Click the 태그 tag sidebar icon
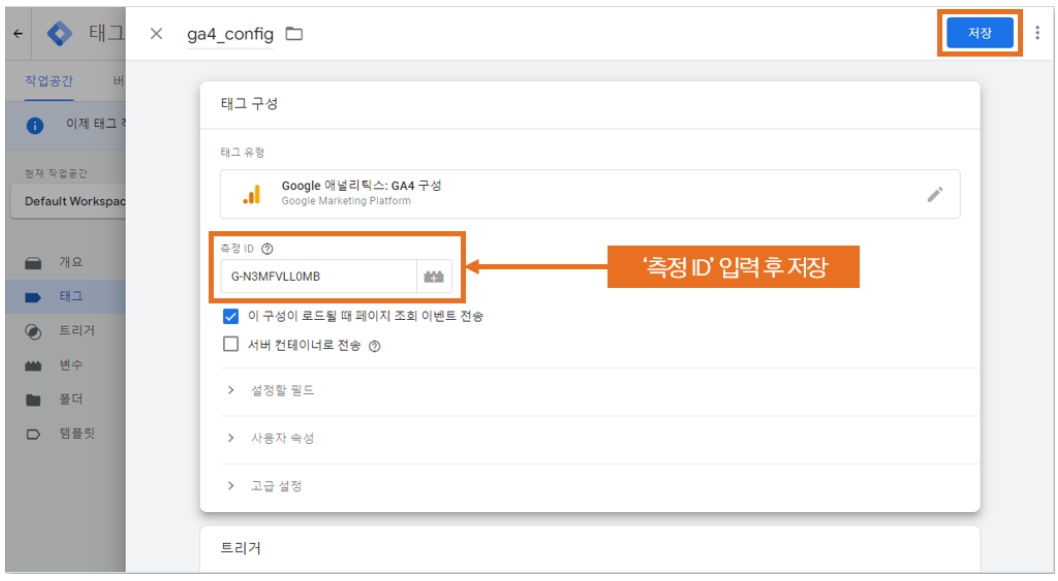This screenshot has height=581, width=1058. (x=33, y=298)
